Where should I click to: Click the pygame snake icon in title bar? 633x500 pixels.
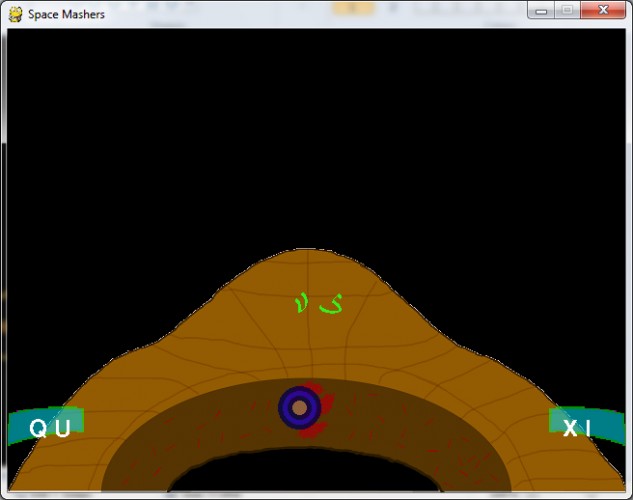pyautogui.click(x=15, y=14)
